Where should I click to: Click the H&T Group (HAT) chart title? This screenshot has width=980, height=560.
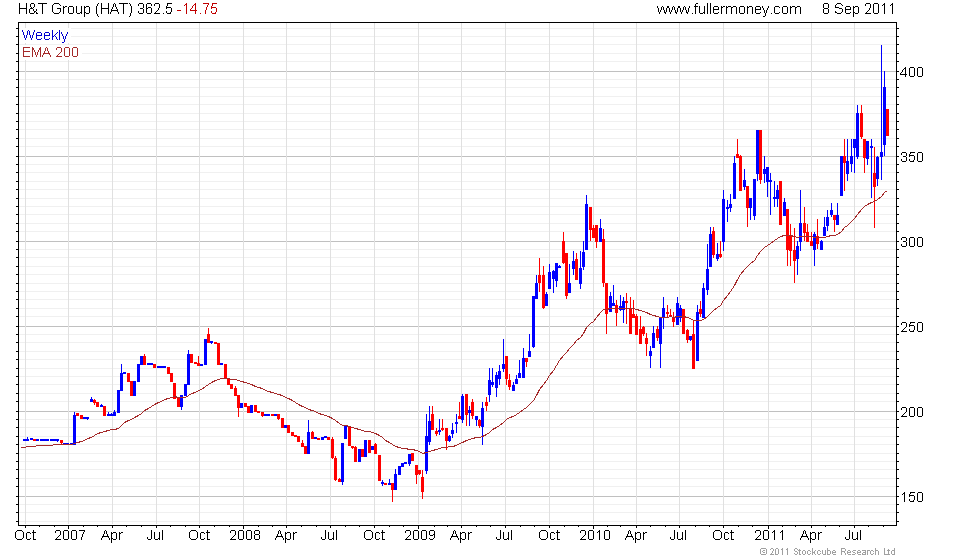pos(78,9)
